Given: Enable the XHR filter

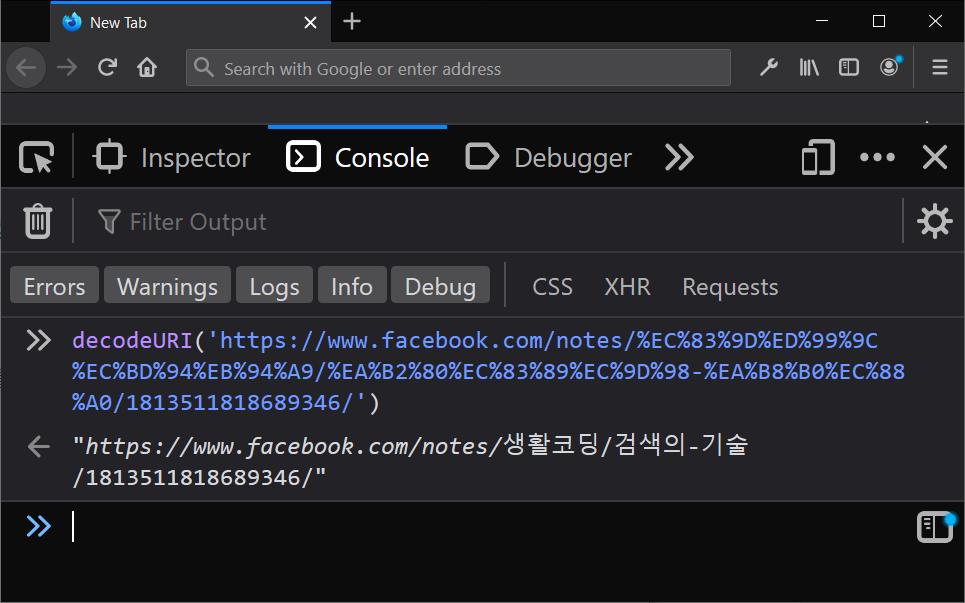Looking at the screenshot, I should [x=627, y=287].
